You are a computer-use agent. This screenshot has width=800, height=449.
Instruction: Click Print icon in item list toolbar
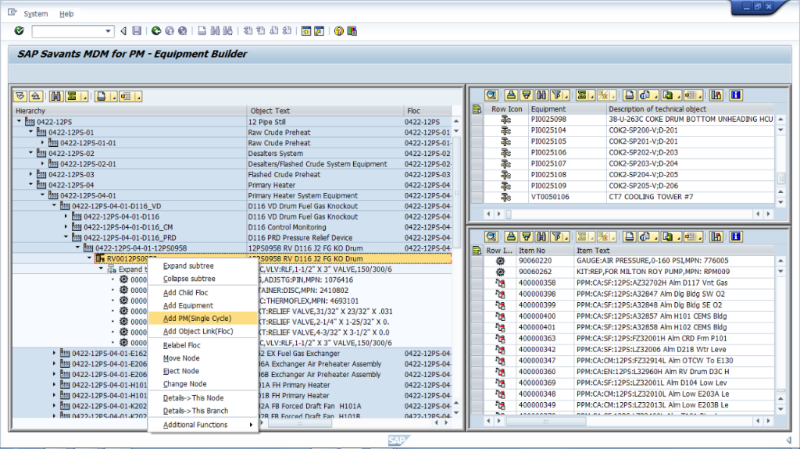click(x=630, y=236)
